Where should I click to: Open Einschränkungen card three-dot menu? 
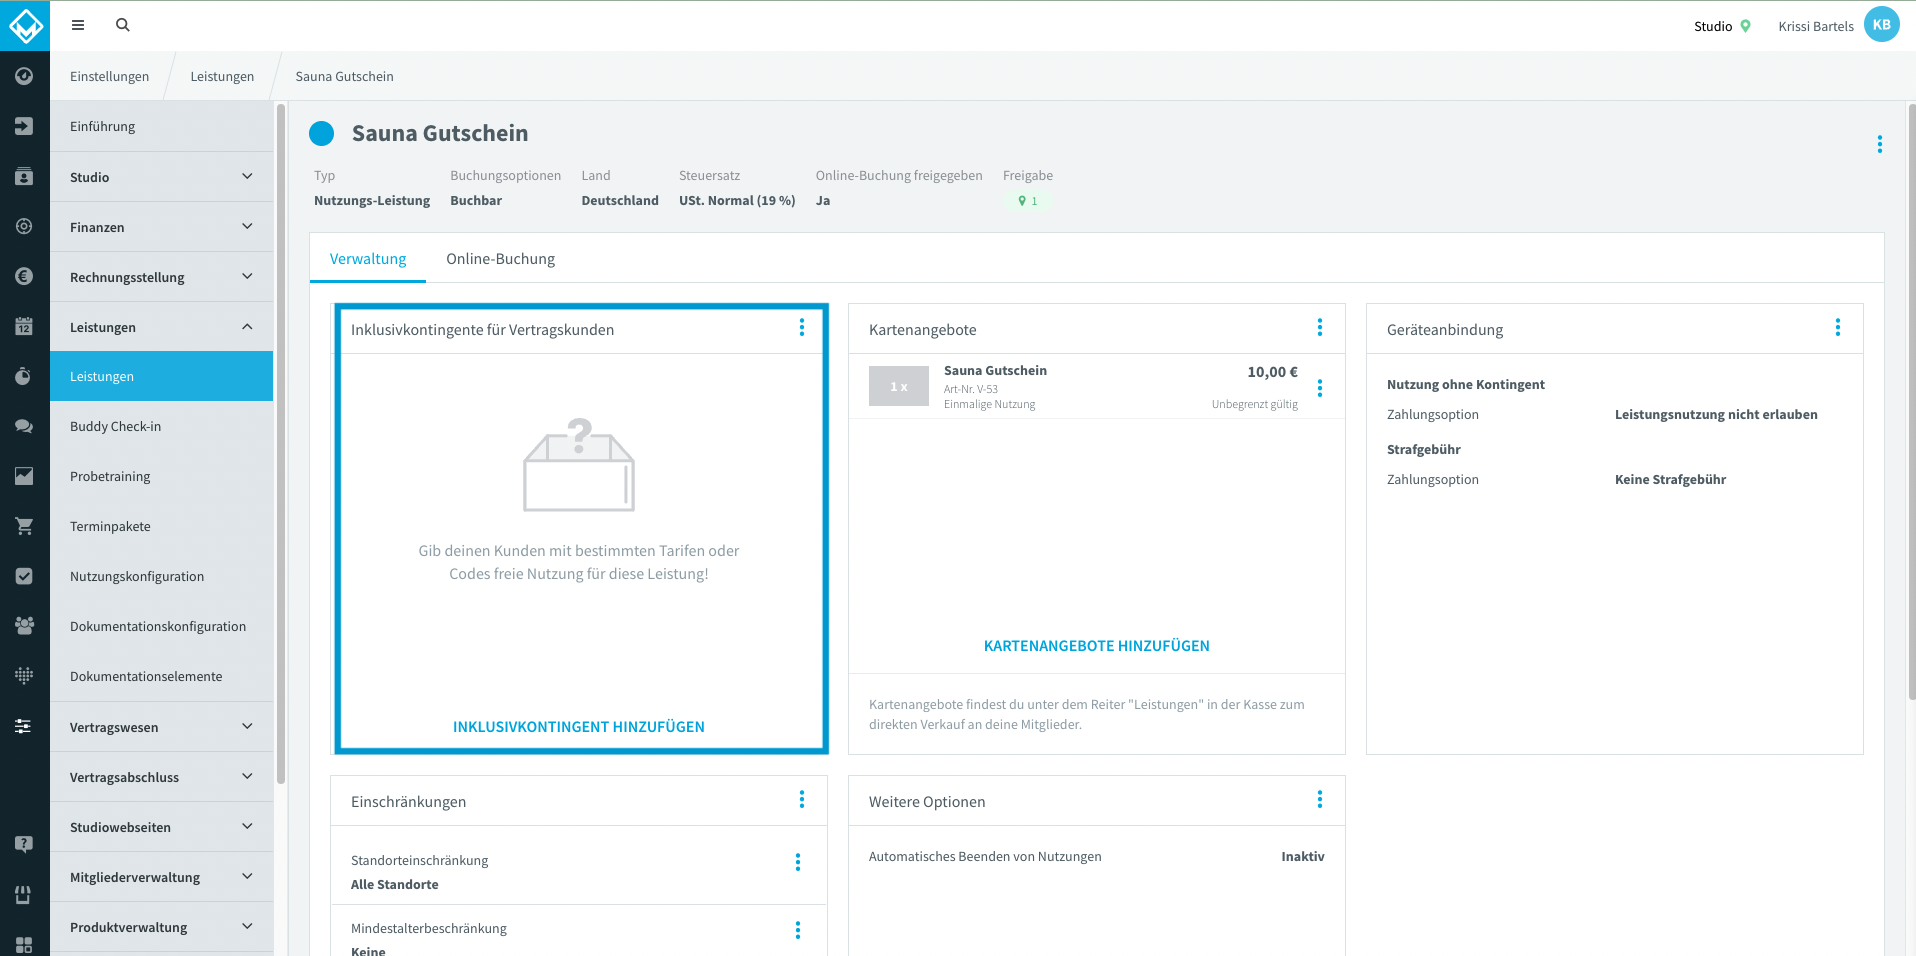[801, 799]
